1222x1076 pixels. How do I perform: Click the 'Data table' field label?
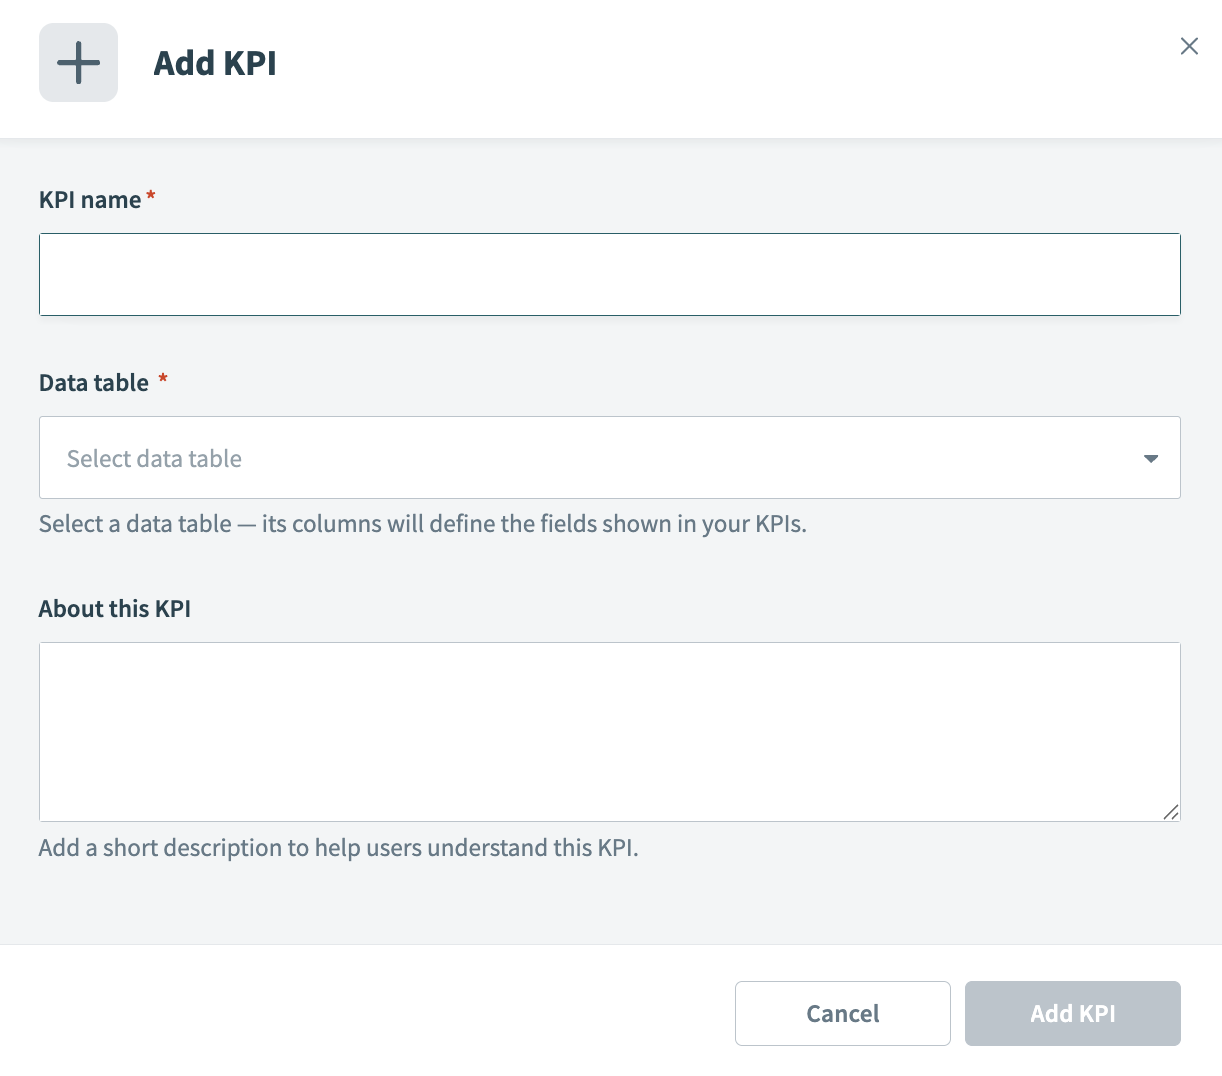point(94,383)
